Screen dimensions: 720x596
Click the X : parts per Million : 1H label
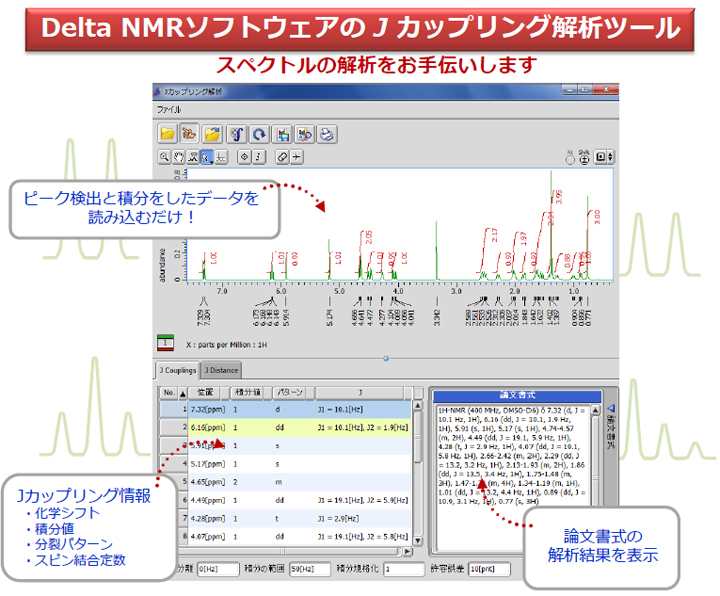pos(226,344)
